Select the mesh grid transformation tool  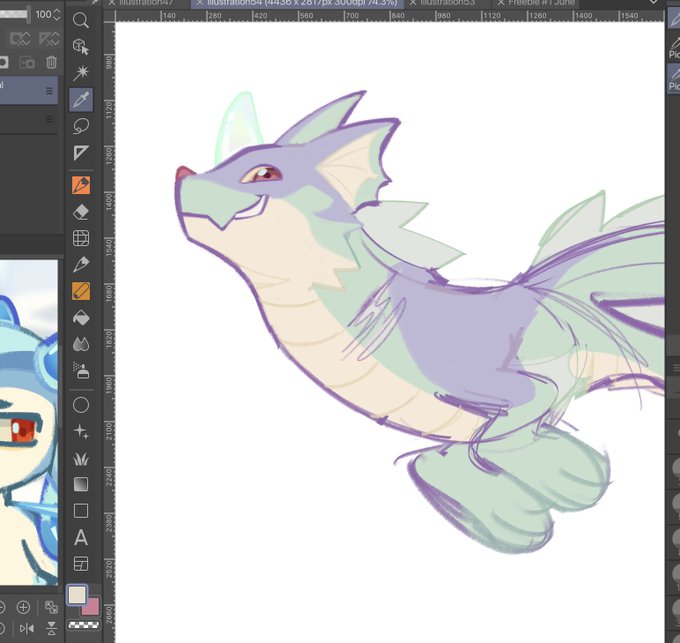point(81,238)
